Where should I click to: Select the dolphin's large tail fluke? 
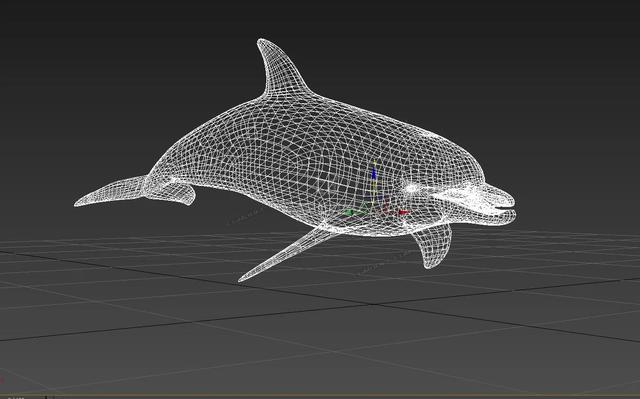[109, 191]
